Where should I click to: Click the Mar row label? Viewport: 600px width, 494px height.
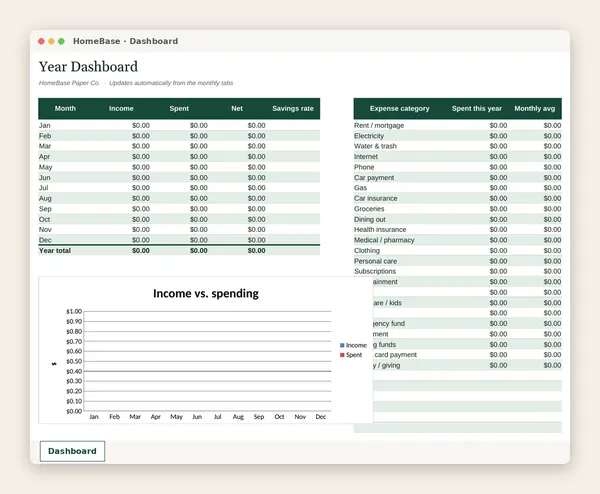(45, 146)
